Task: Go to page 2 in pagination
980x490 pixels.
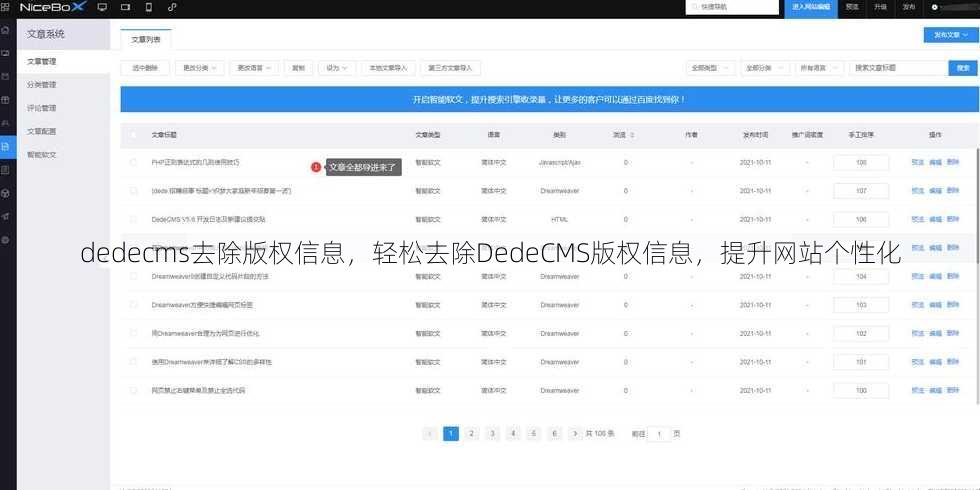Action: click(472, 434)
